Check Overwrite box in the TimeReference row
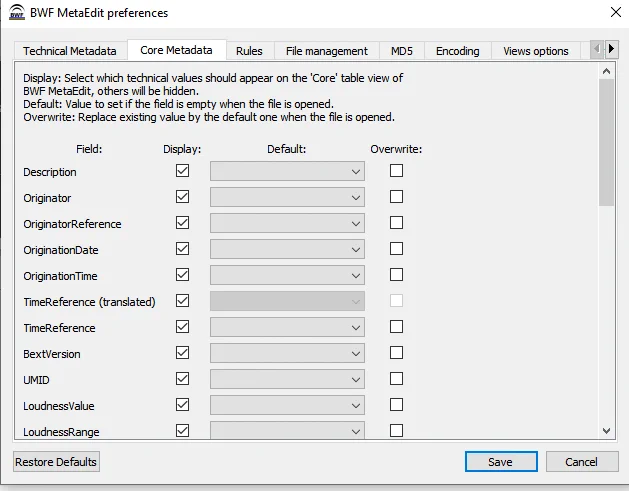The image size is (629, 491). 396,327
